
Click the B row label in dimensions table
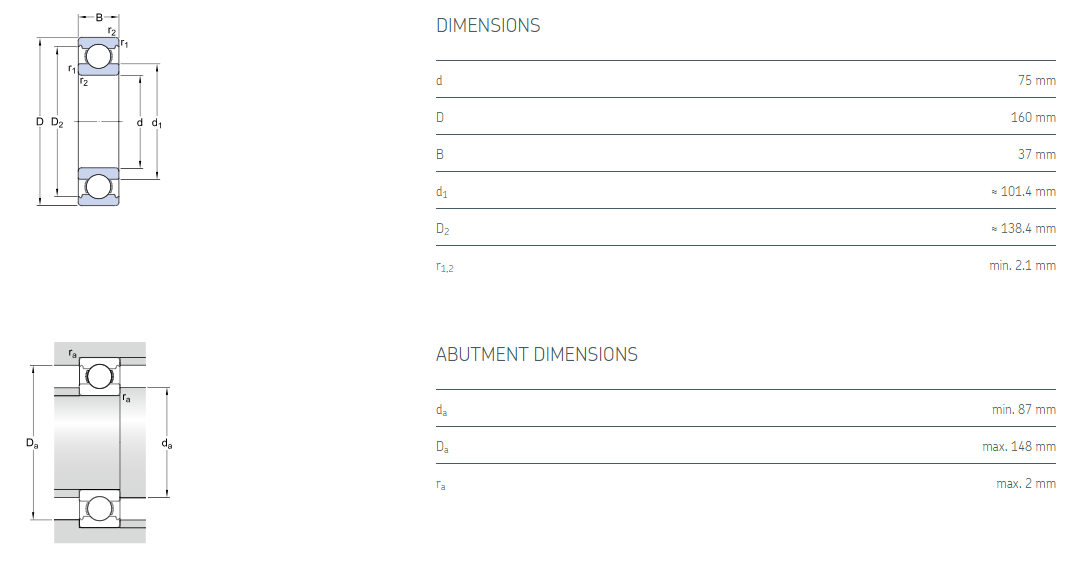click(x=440, y=154)
